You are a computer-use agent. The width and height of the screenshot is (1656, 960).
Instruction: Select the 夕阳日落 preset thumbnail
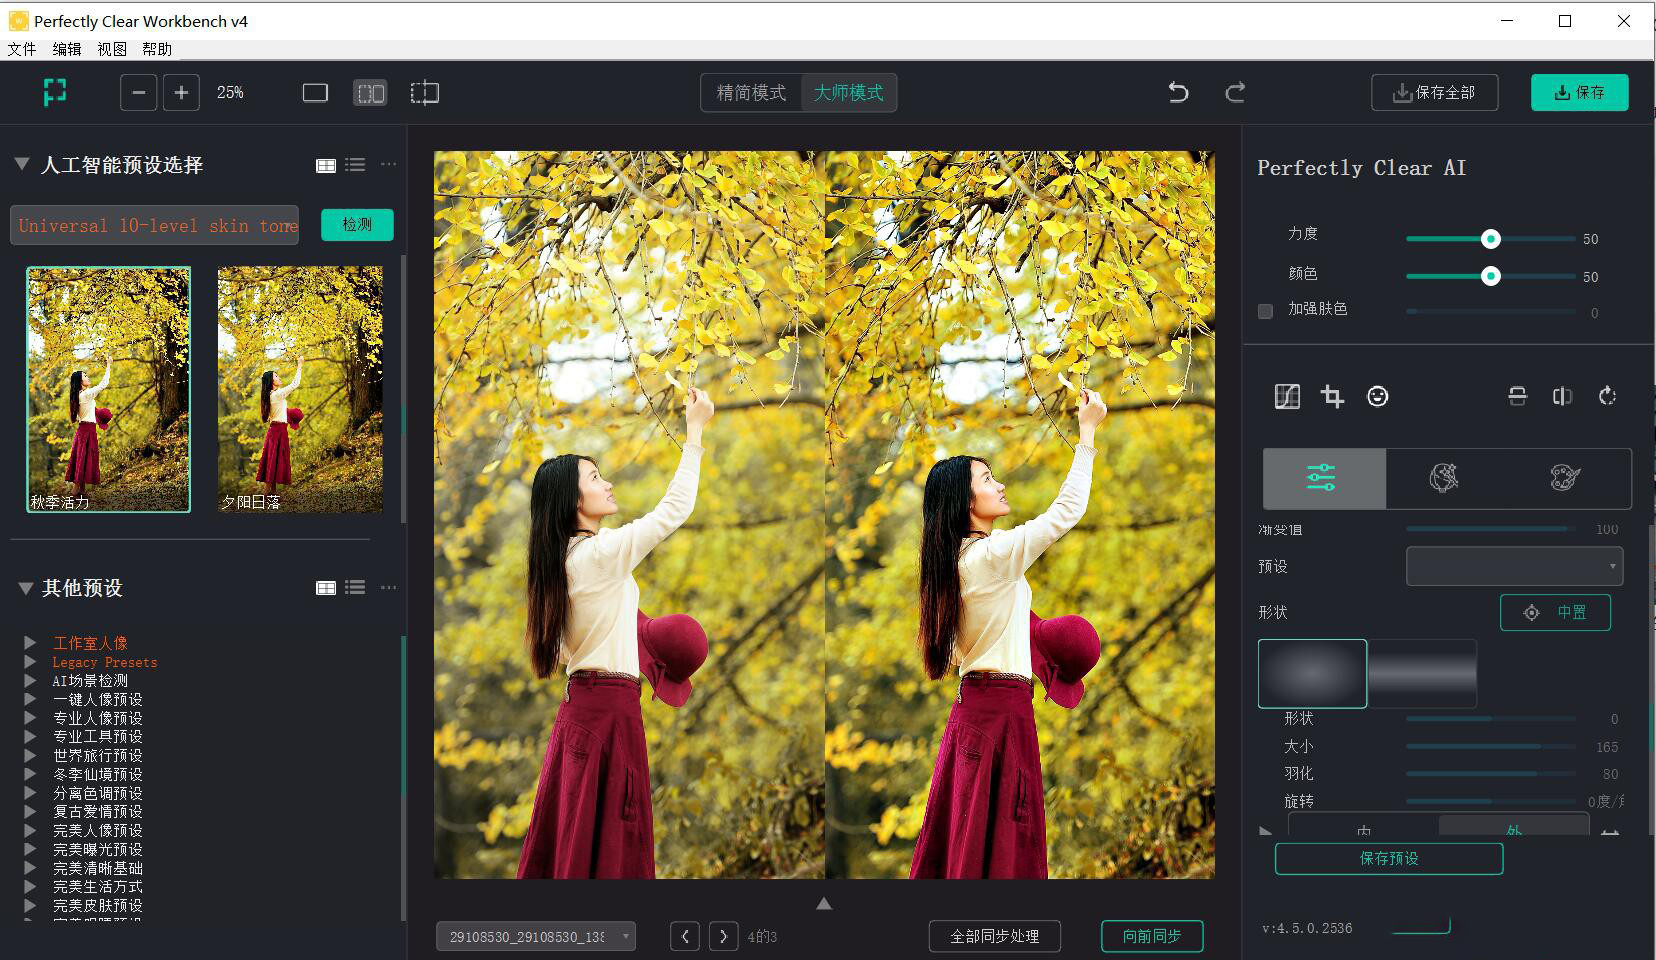[299, 389]
